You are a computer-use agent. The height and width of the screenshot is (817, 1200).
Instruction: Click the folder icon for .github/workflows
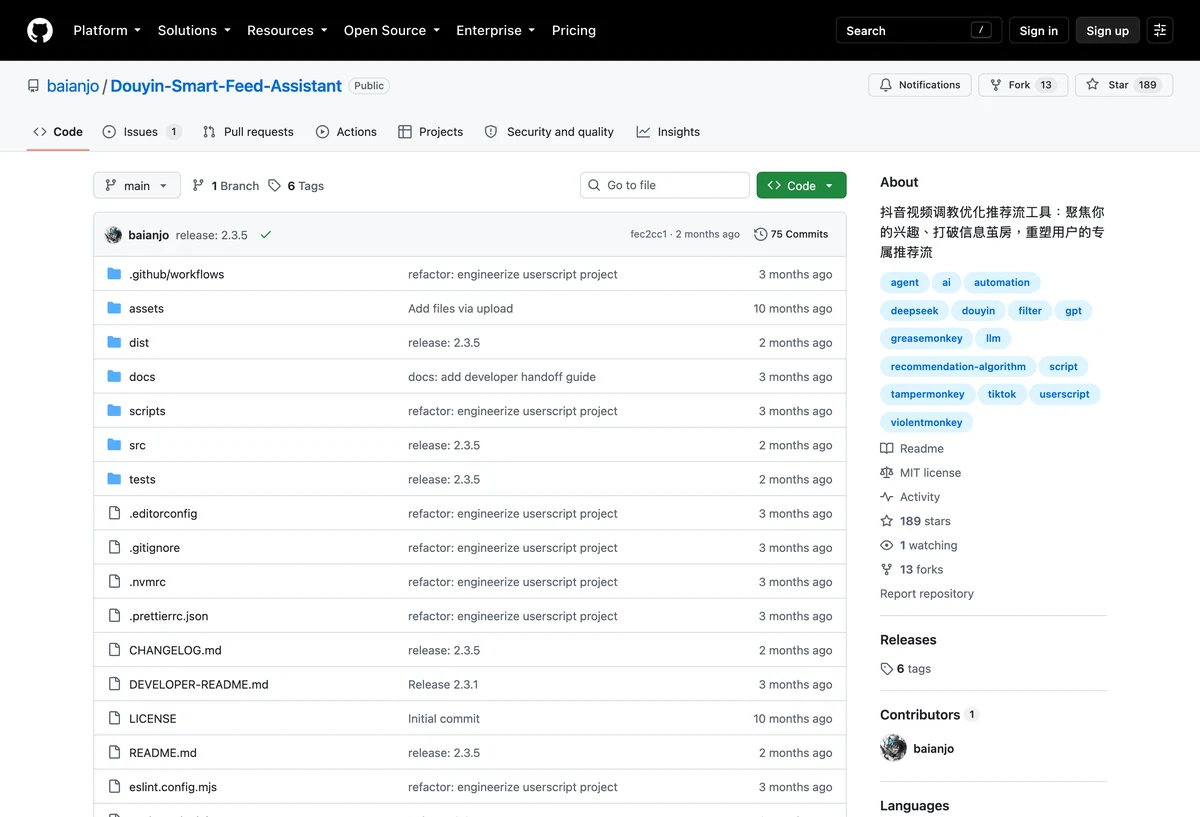114,274
